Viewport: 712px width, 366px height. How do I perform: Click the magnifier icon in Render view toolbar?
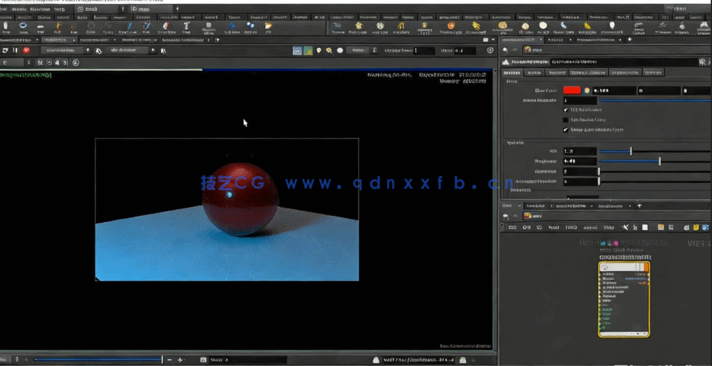pos(329,50)
